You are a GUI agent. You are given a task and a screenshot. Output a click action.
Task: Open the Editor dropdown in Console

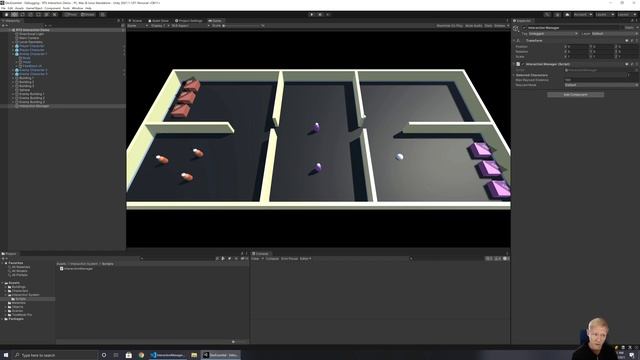pyautogui.click(x=306, y=258)
